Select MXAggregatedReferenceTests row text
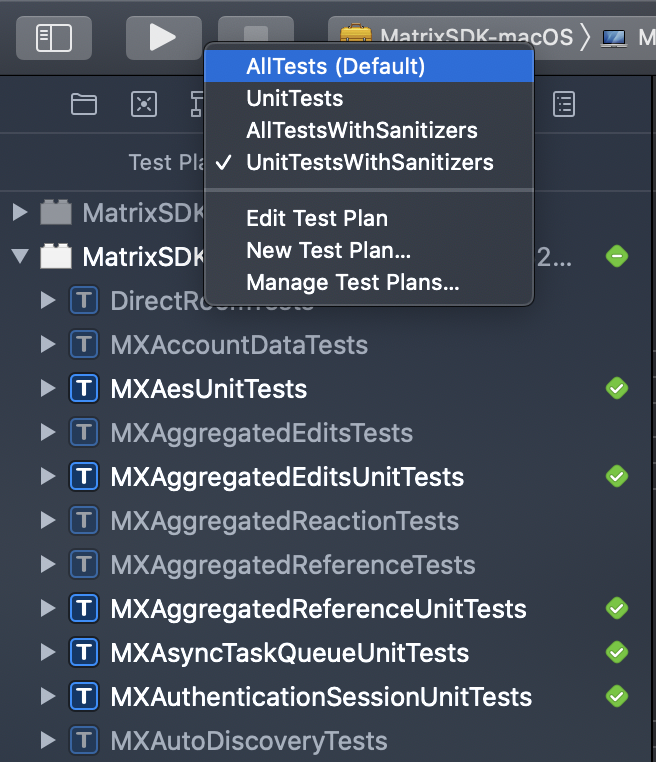Viewport: 656px width, 762px height. (293, 565)
